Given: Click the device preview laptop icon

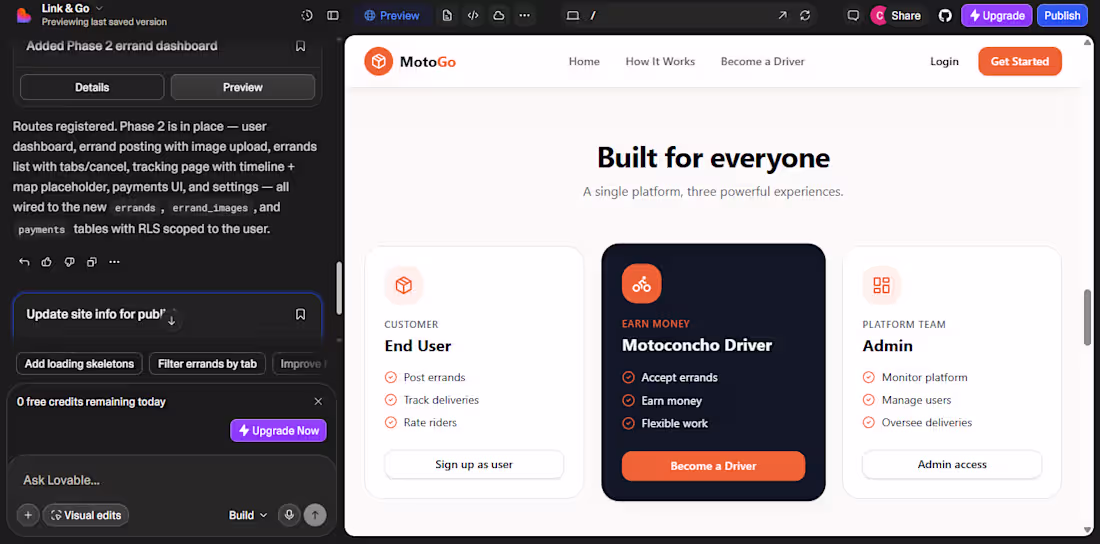Looking at the screenshot, I should [x=572, y=15].
